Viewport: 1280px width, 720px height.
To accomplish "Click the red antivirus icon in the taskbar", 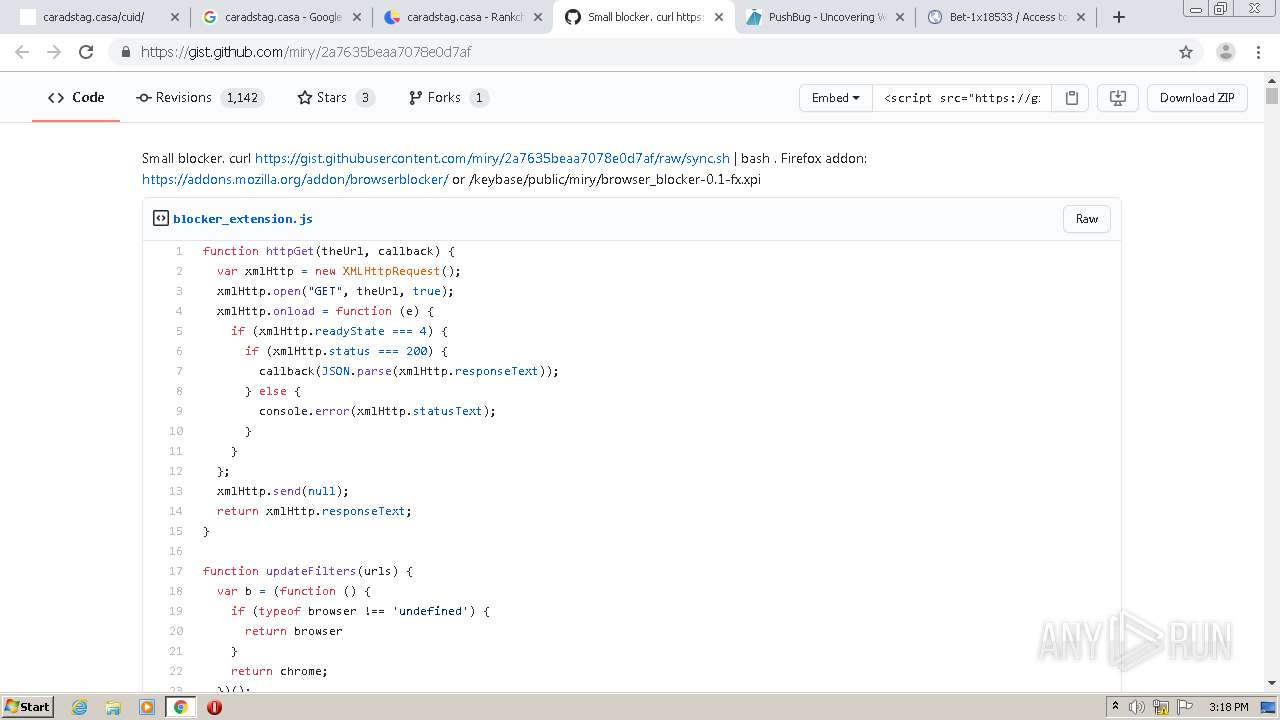I will coord(214,707).
